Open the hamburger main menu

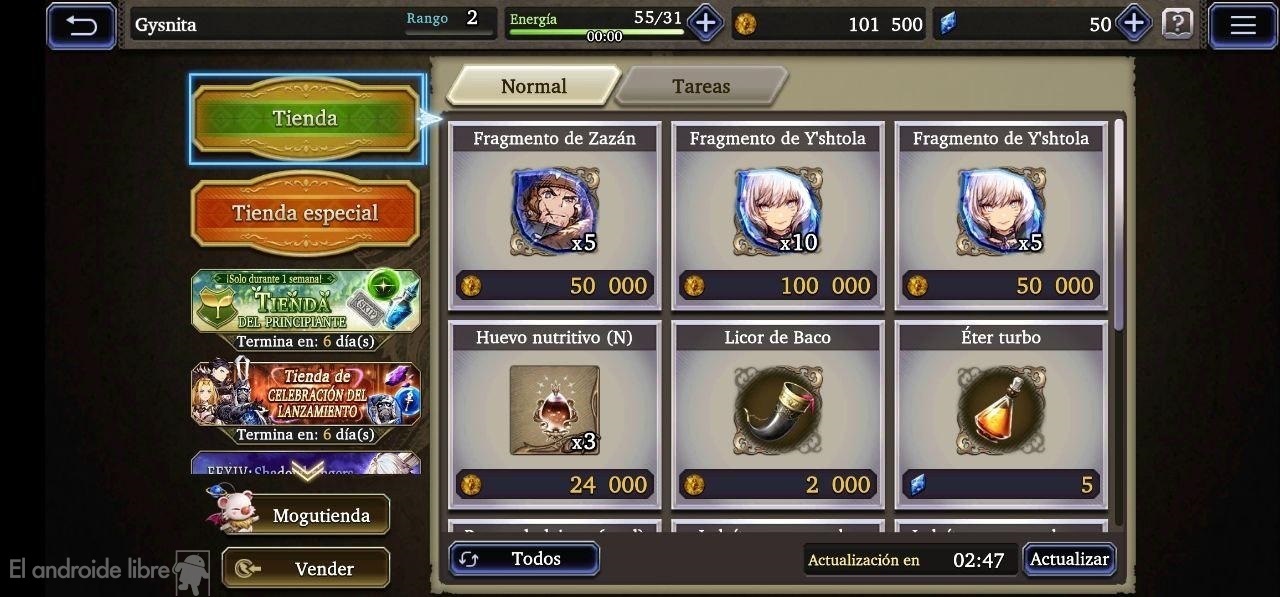click(x=1243, y=25)
